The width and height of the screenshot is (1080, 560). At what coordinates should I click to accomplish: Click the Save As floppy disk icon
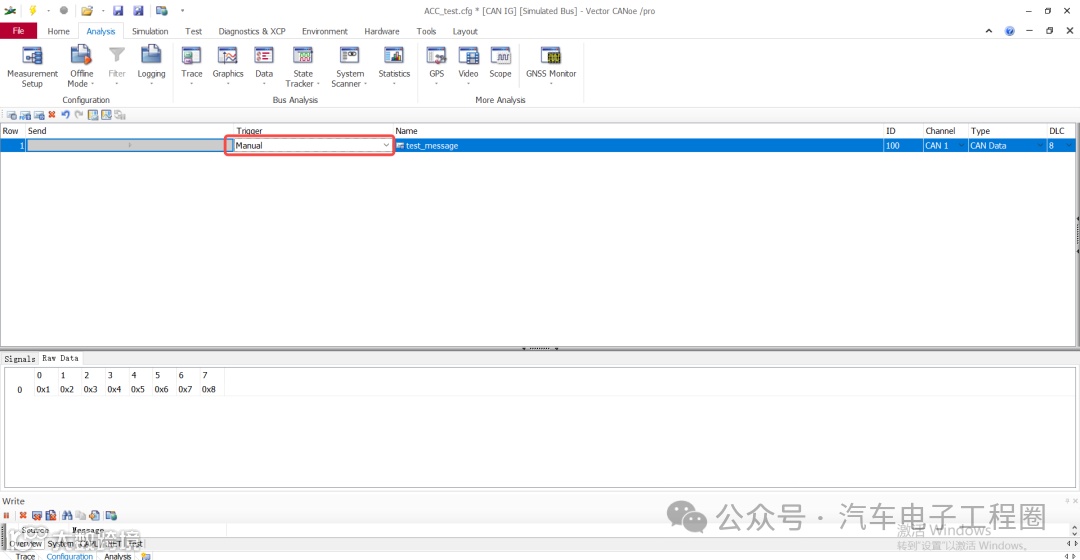click(x=138, y=10)
